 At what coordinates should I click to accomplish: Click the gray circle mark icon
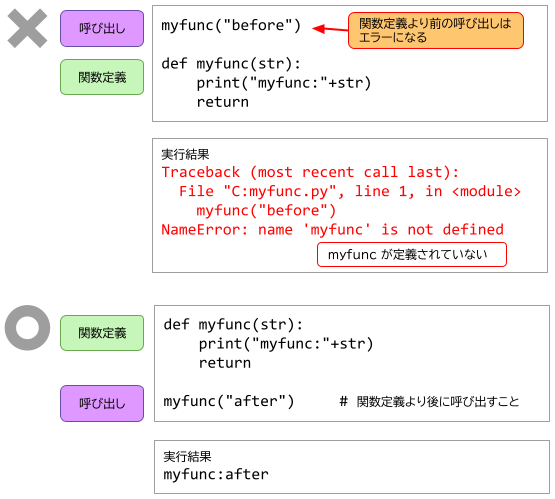tap(27, 328)
